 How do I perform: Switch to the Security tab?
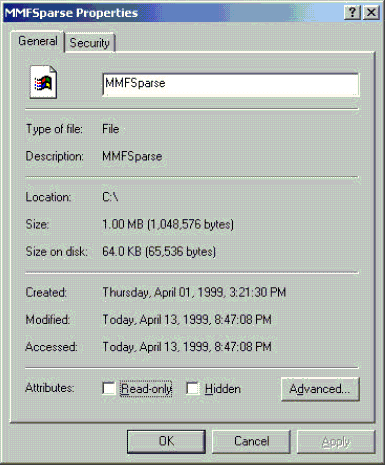pyautogui.click(x=89, y=43)
